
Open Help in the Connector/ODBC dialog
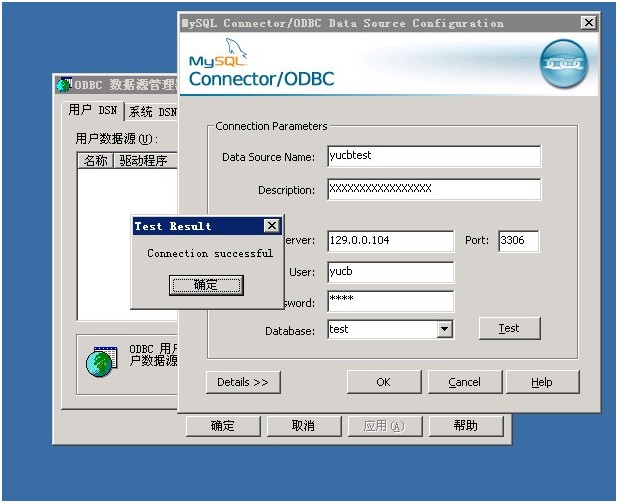click(542, 382)
